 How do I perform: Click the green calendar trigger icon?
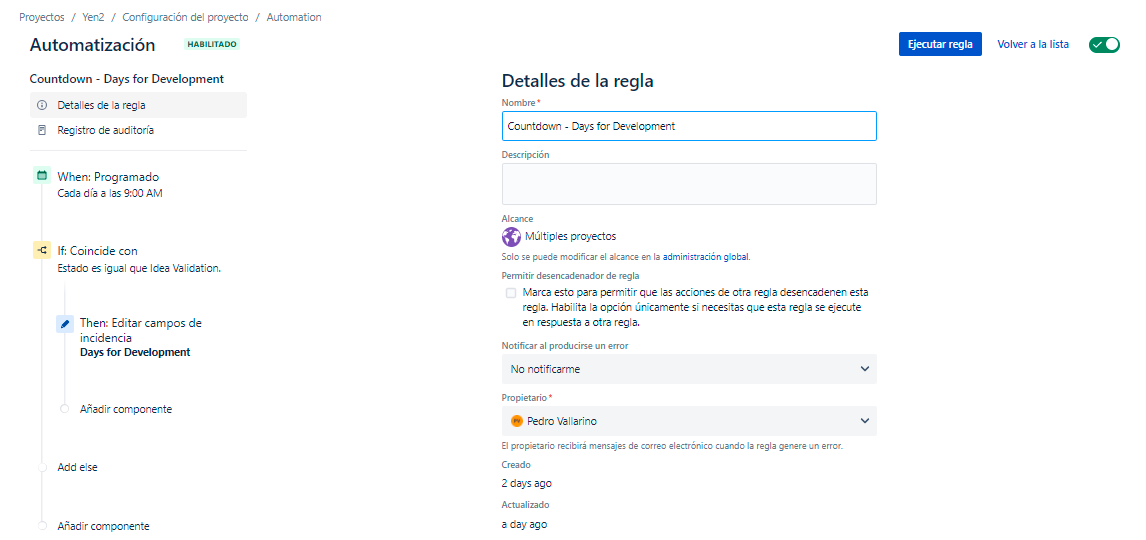click(42, 175)
